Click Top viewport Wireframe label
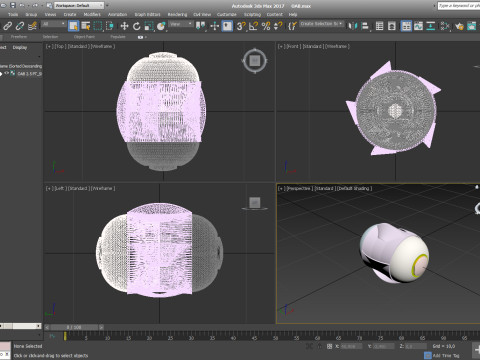Viewport: 480px width, 360px height. pyautogui.click(x=103, y=46)
